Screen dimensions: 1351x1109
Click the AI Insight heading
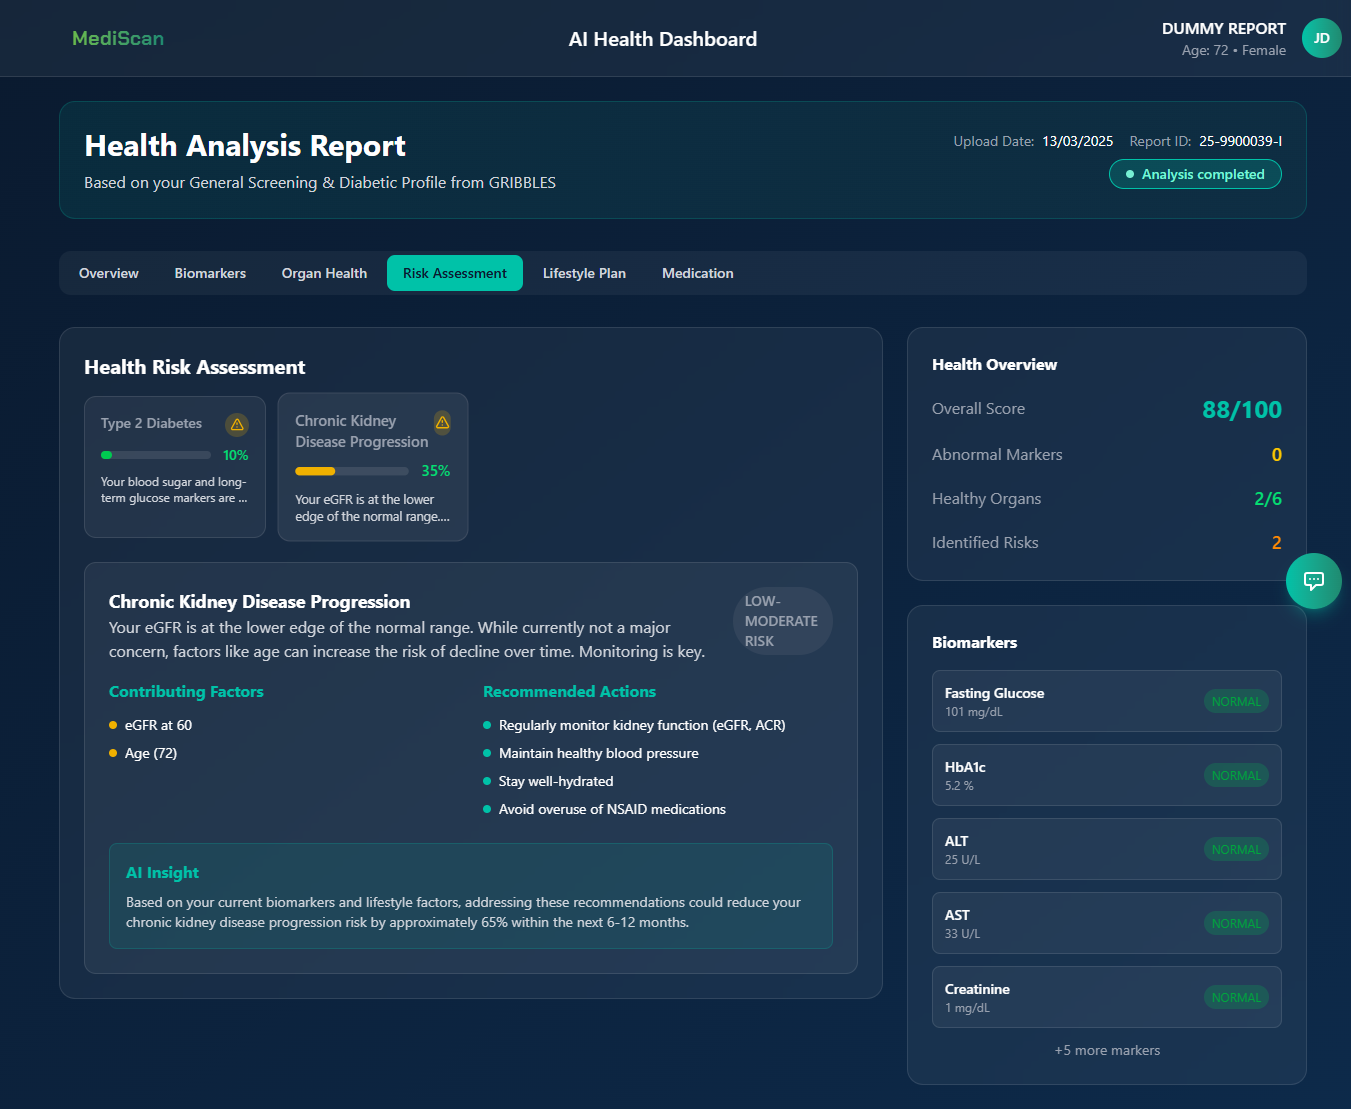[162, 873]
